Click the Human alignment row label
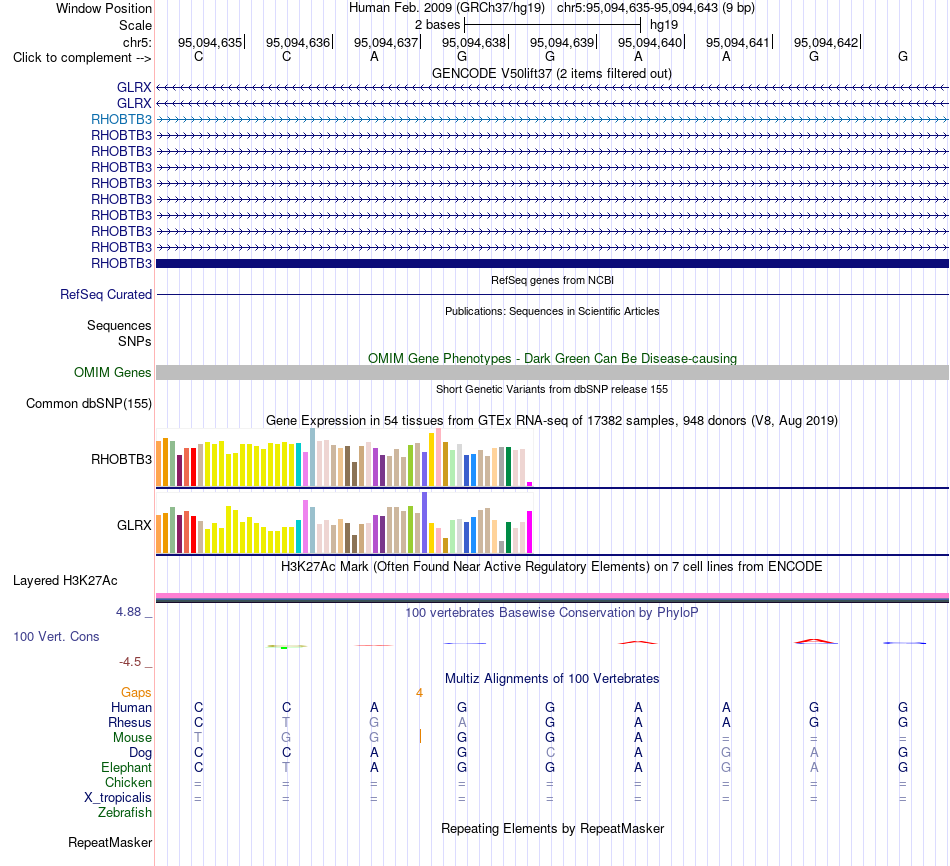Image resolution: width=950 pixels, height=866 pixels. (131, 708)
